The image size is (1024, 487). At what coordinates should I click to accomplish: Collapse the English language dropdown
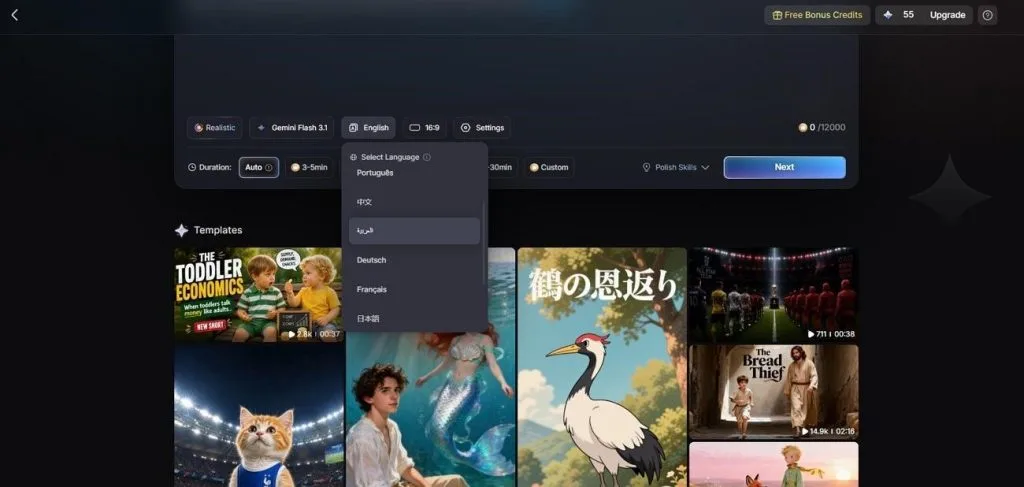click(x=368, y=128)
